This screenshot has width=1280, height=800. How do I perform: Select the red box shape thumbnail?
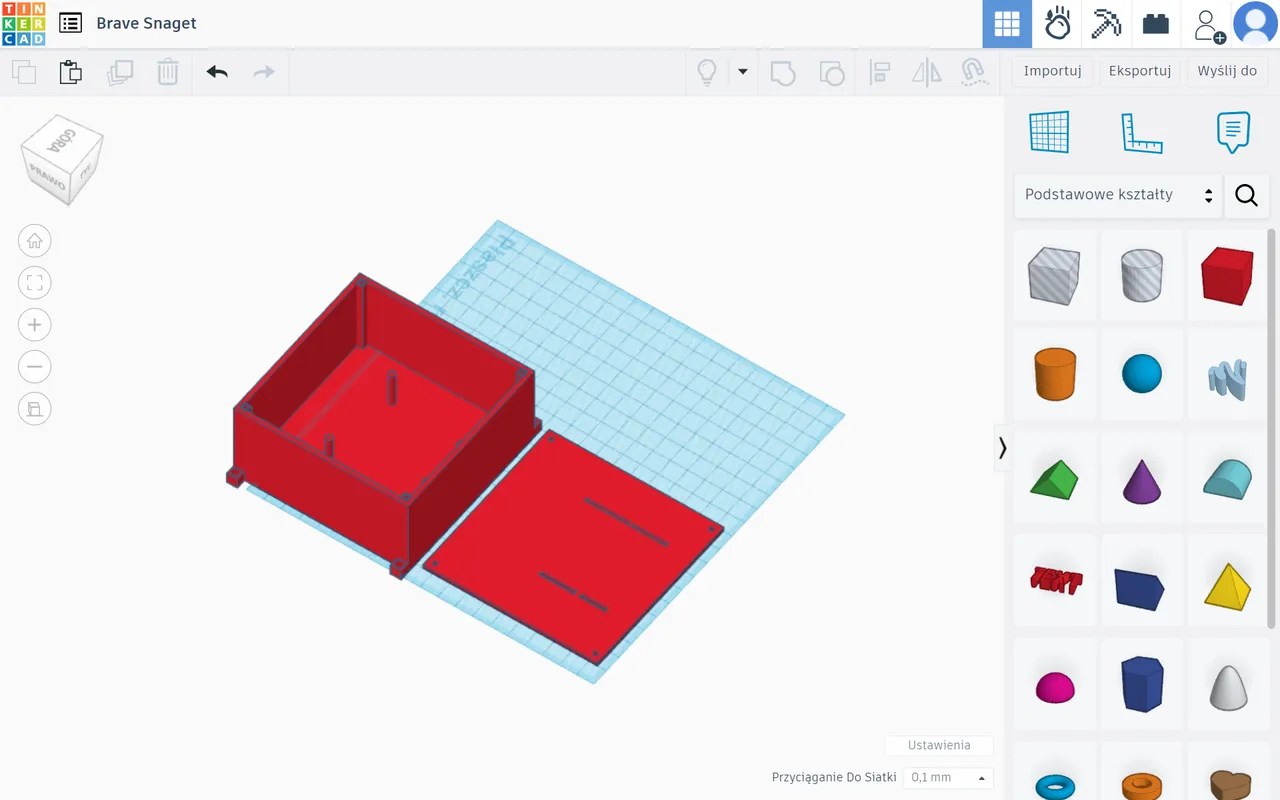click(1227, 275)
